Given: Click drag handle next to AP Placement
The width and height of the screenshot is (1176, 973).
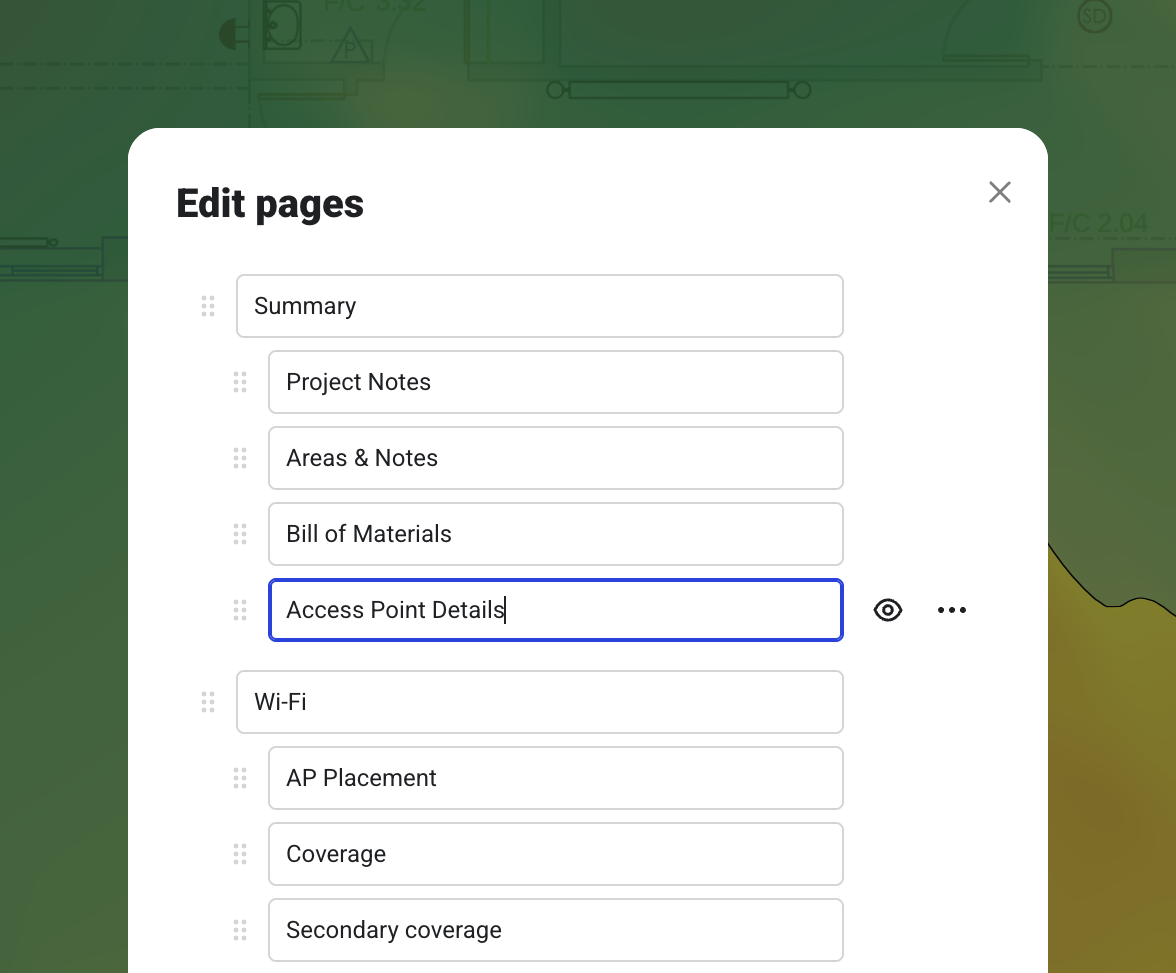Looking at the screenshot, I should pos(240,778).
